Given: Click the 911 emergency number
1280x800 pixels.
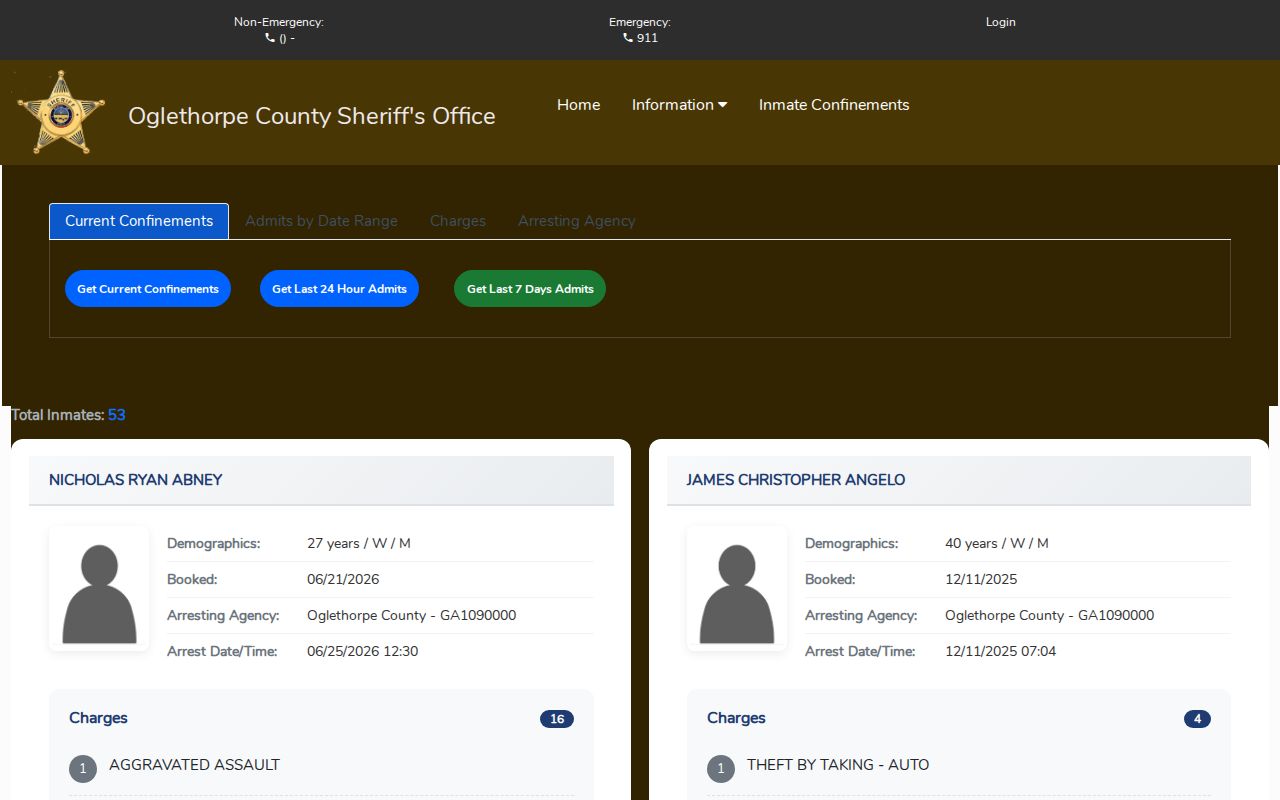Looking at the screenshot, I should tap(647, 38).
